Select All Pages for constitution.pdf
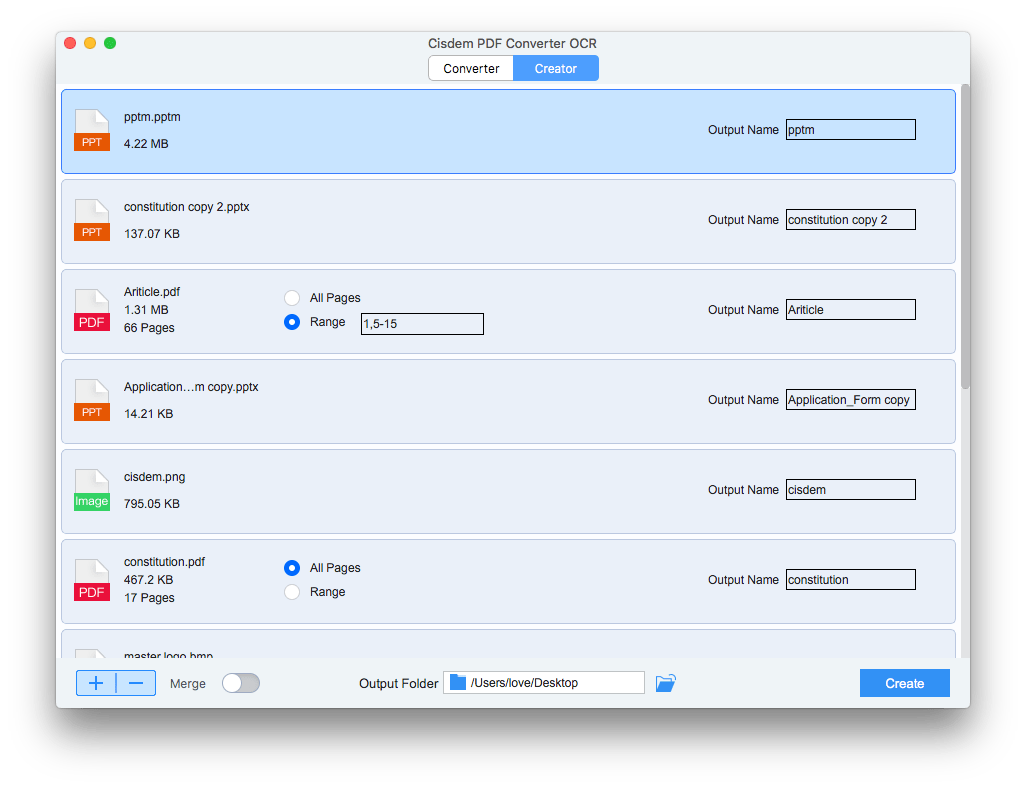Viewport: 1026px width, 788px height. pyautogui.click(x=292, y=567)
